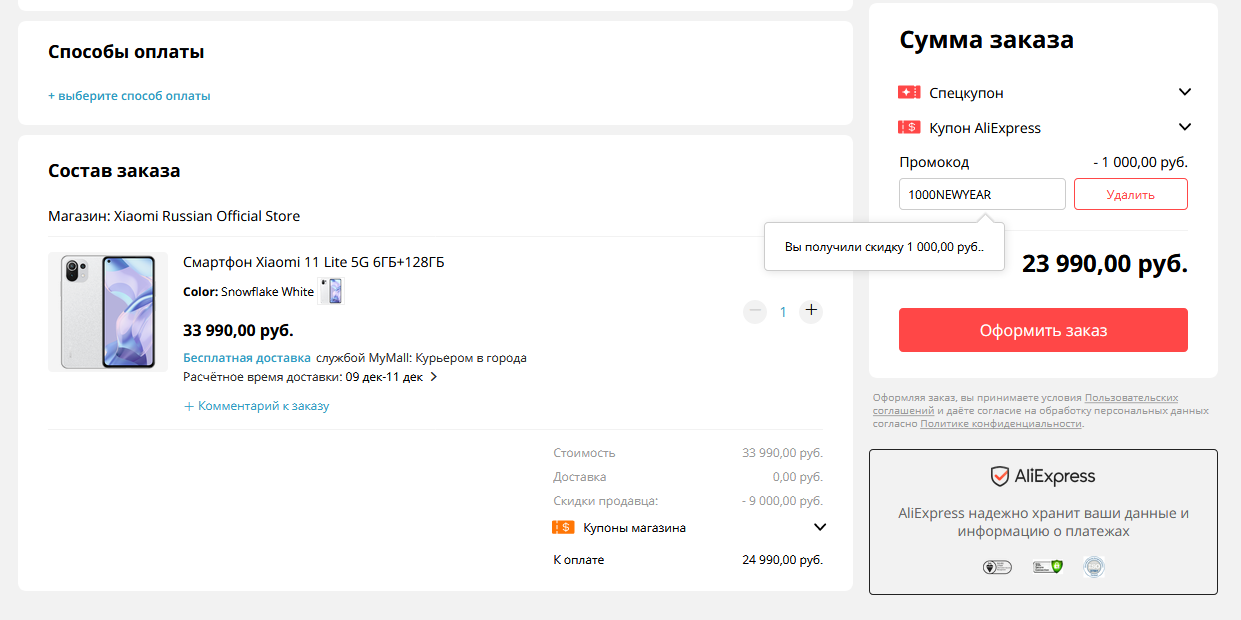Select the Snowflake White color swatch
The image size is (1241, 620).
(331, 291)
